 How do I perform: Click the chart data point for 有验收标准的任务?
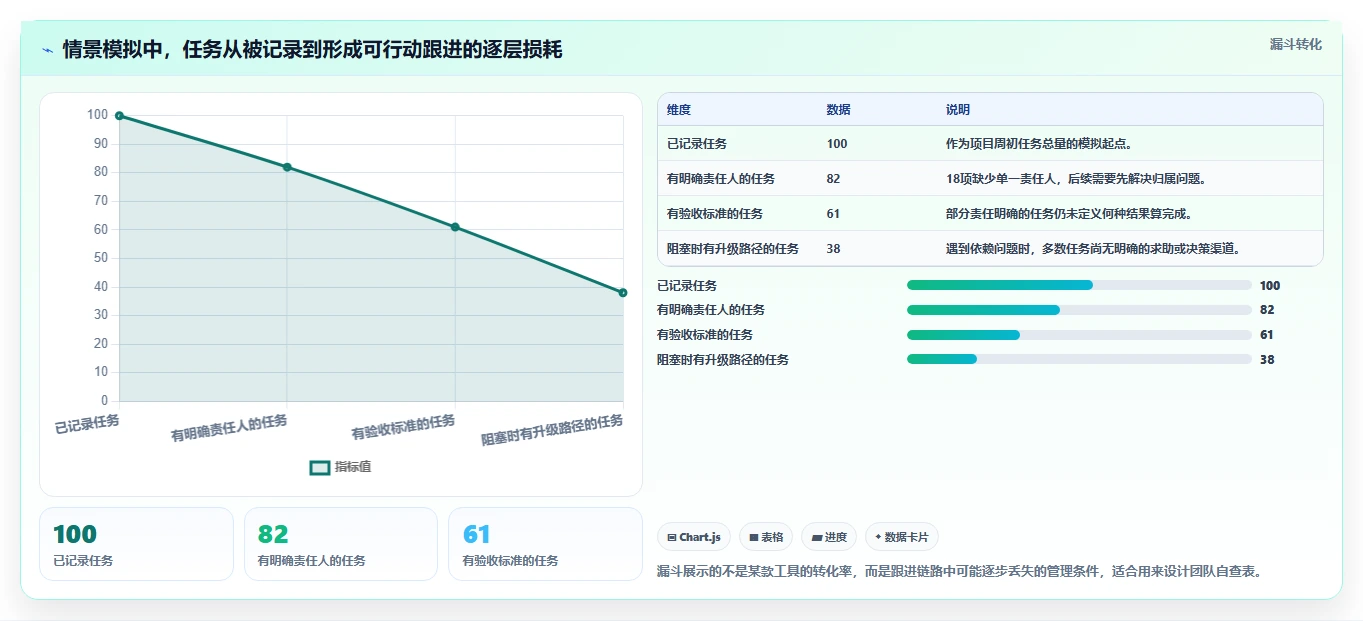tap(455, 227)
